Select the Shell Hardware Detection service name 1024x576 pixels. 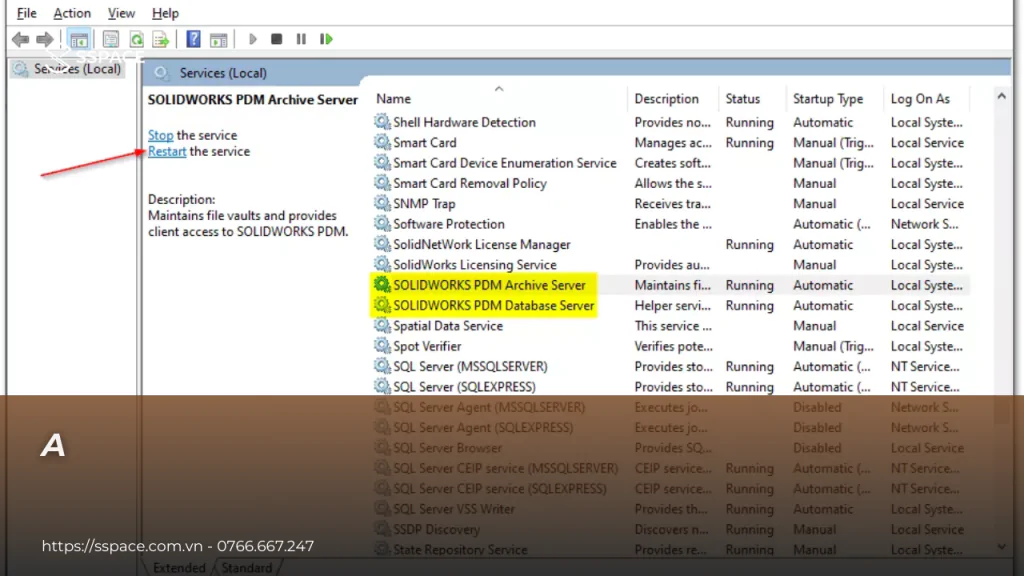[464, 122]
